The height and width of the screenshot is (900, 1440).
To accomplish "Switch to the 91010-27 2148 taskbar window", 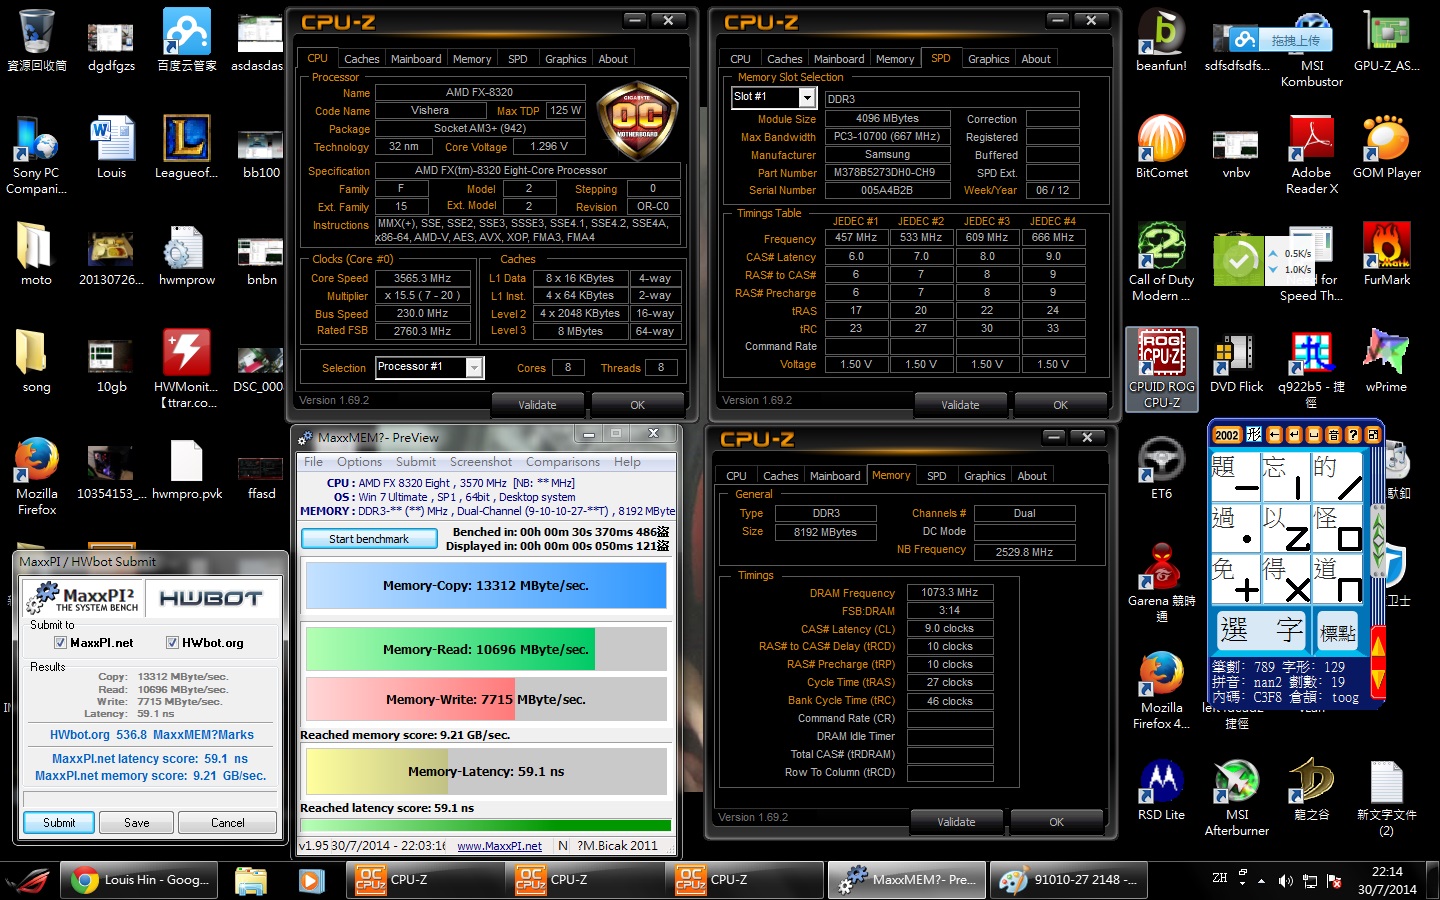I will click(x=1068, y=880).
